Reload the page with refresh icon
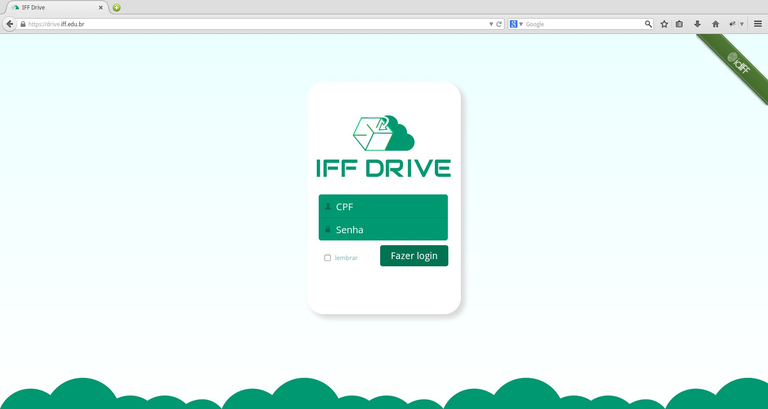Image resolution: width=768 pixels, height=409 pixels. 499,24
